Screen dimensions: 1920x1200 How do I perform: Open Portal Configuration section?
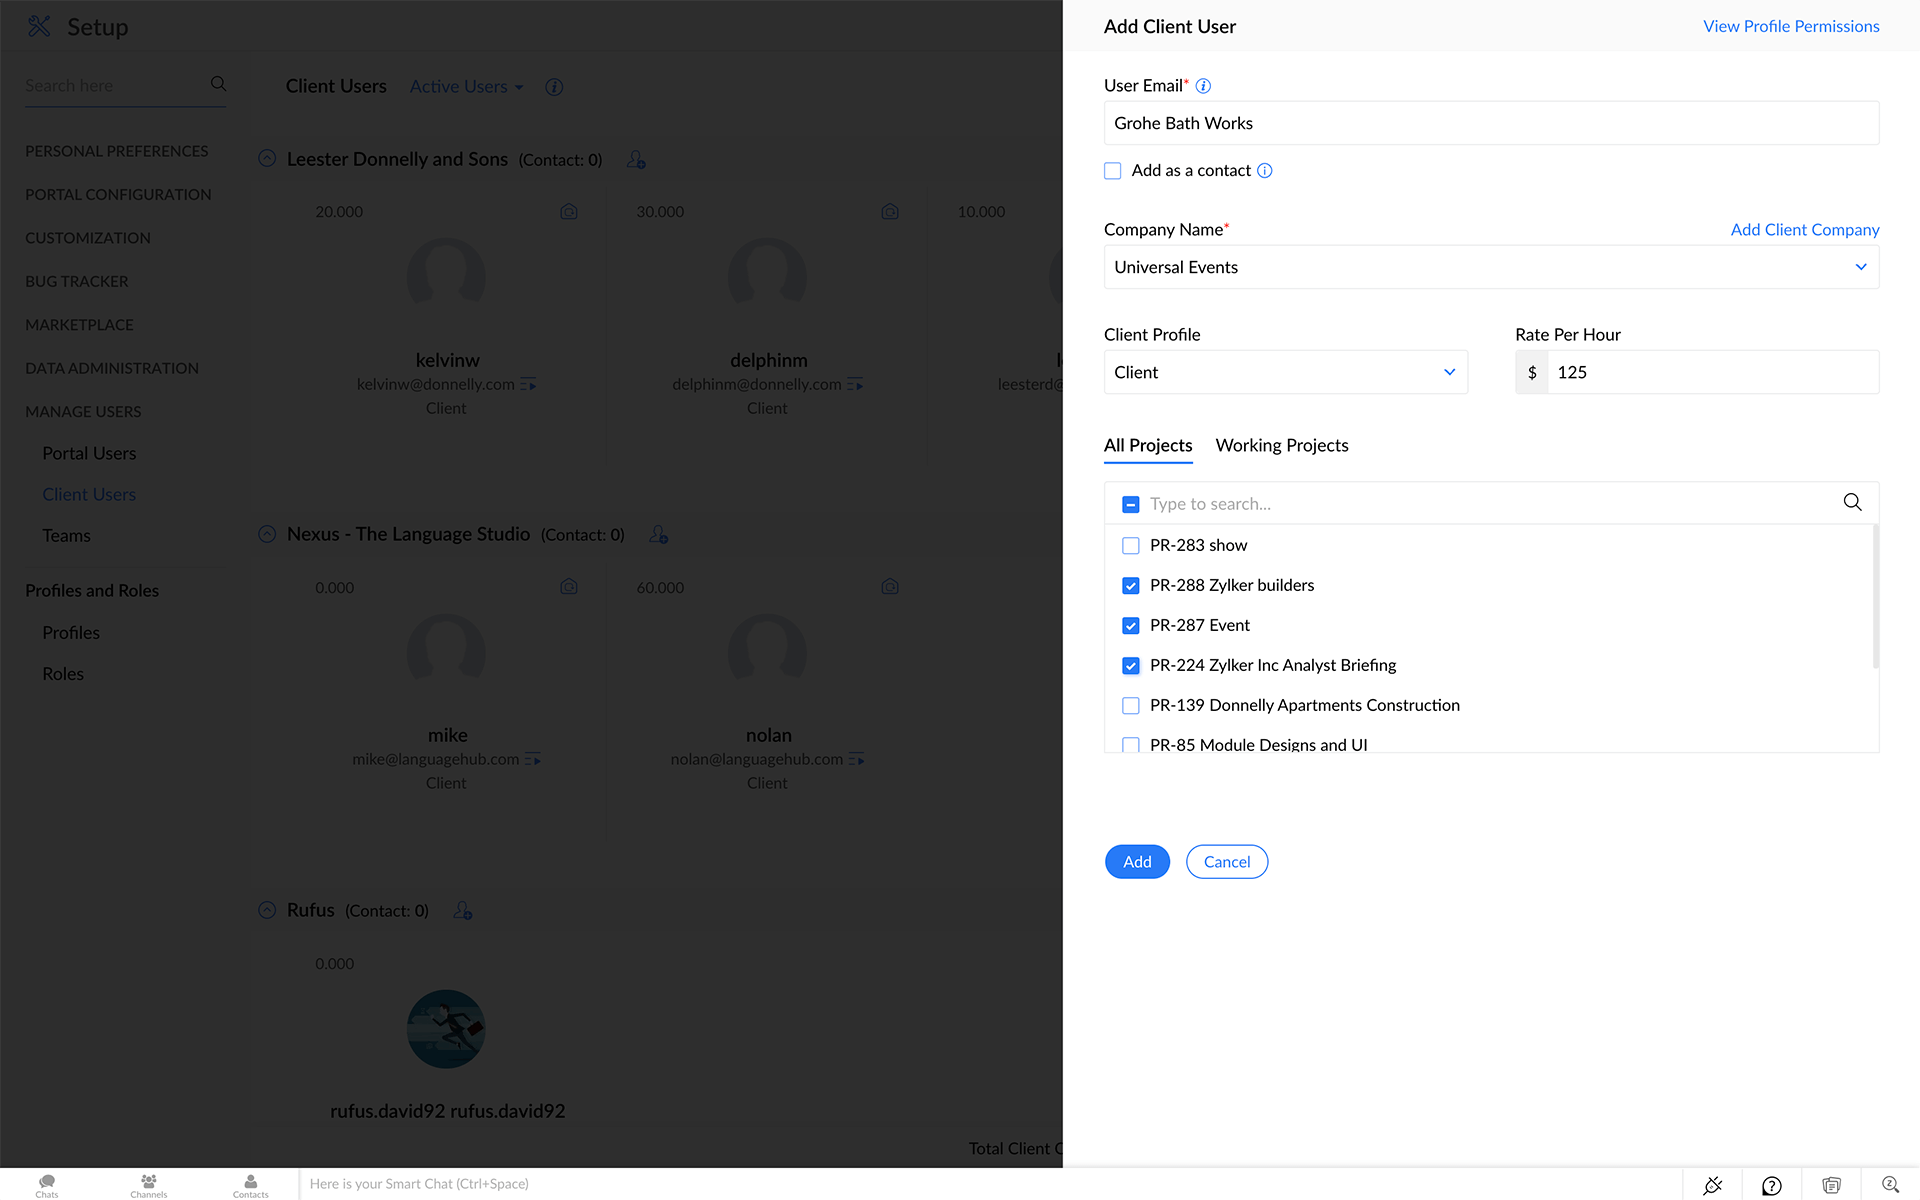click(x=118, y=195)
